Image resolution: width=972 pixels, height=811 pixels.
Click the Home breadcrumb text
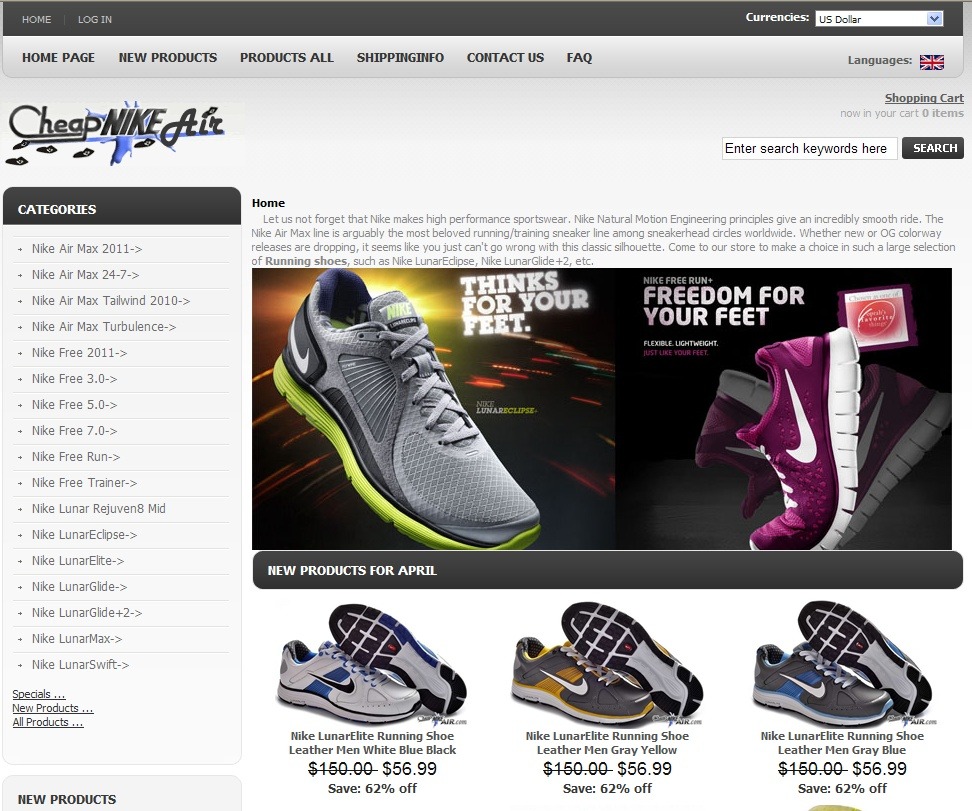[x=268, y=203]
